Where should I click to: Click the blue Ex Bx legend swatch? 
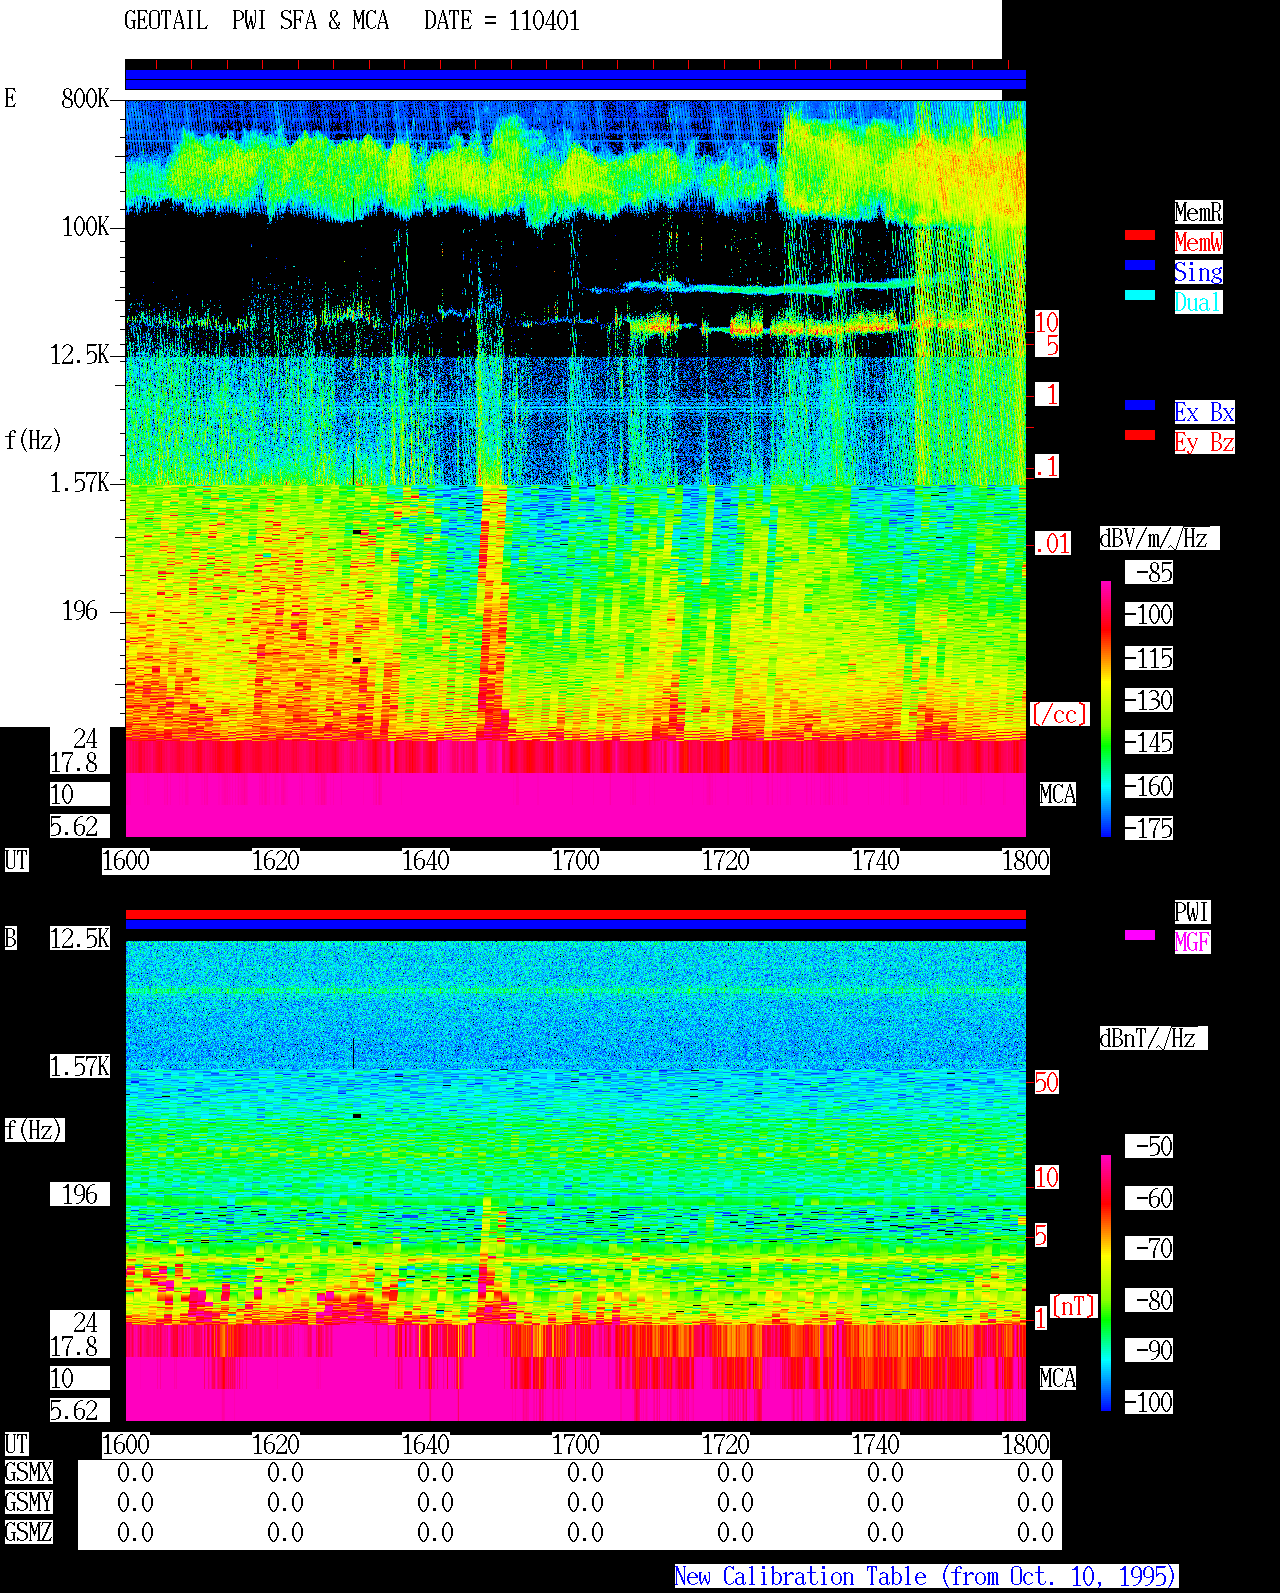click(x=1140, y=405)
